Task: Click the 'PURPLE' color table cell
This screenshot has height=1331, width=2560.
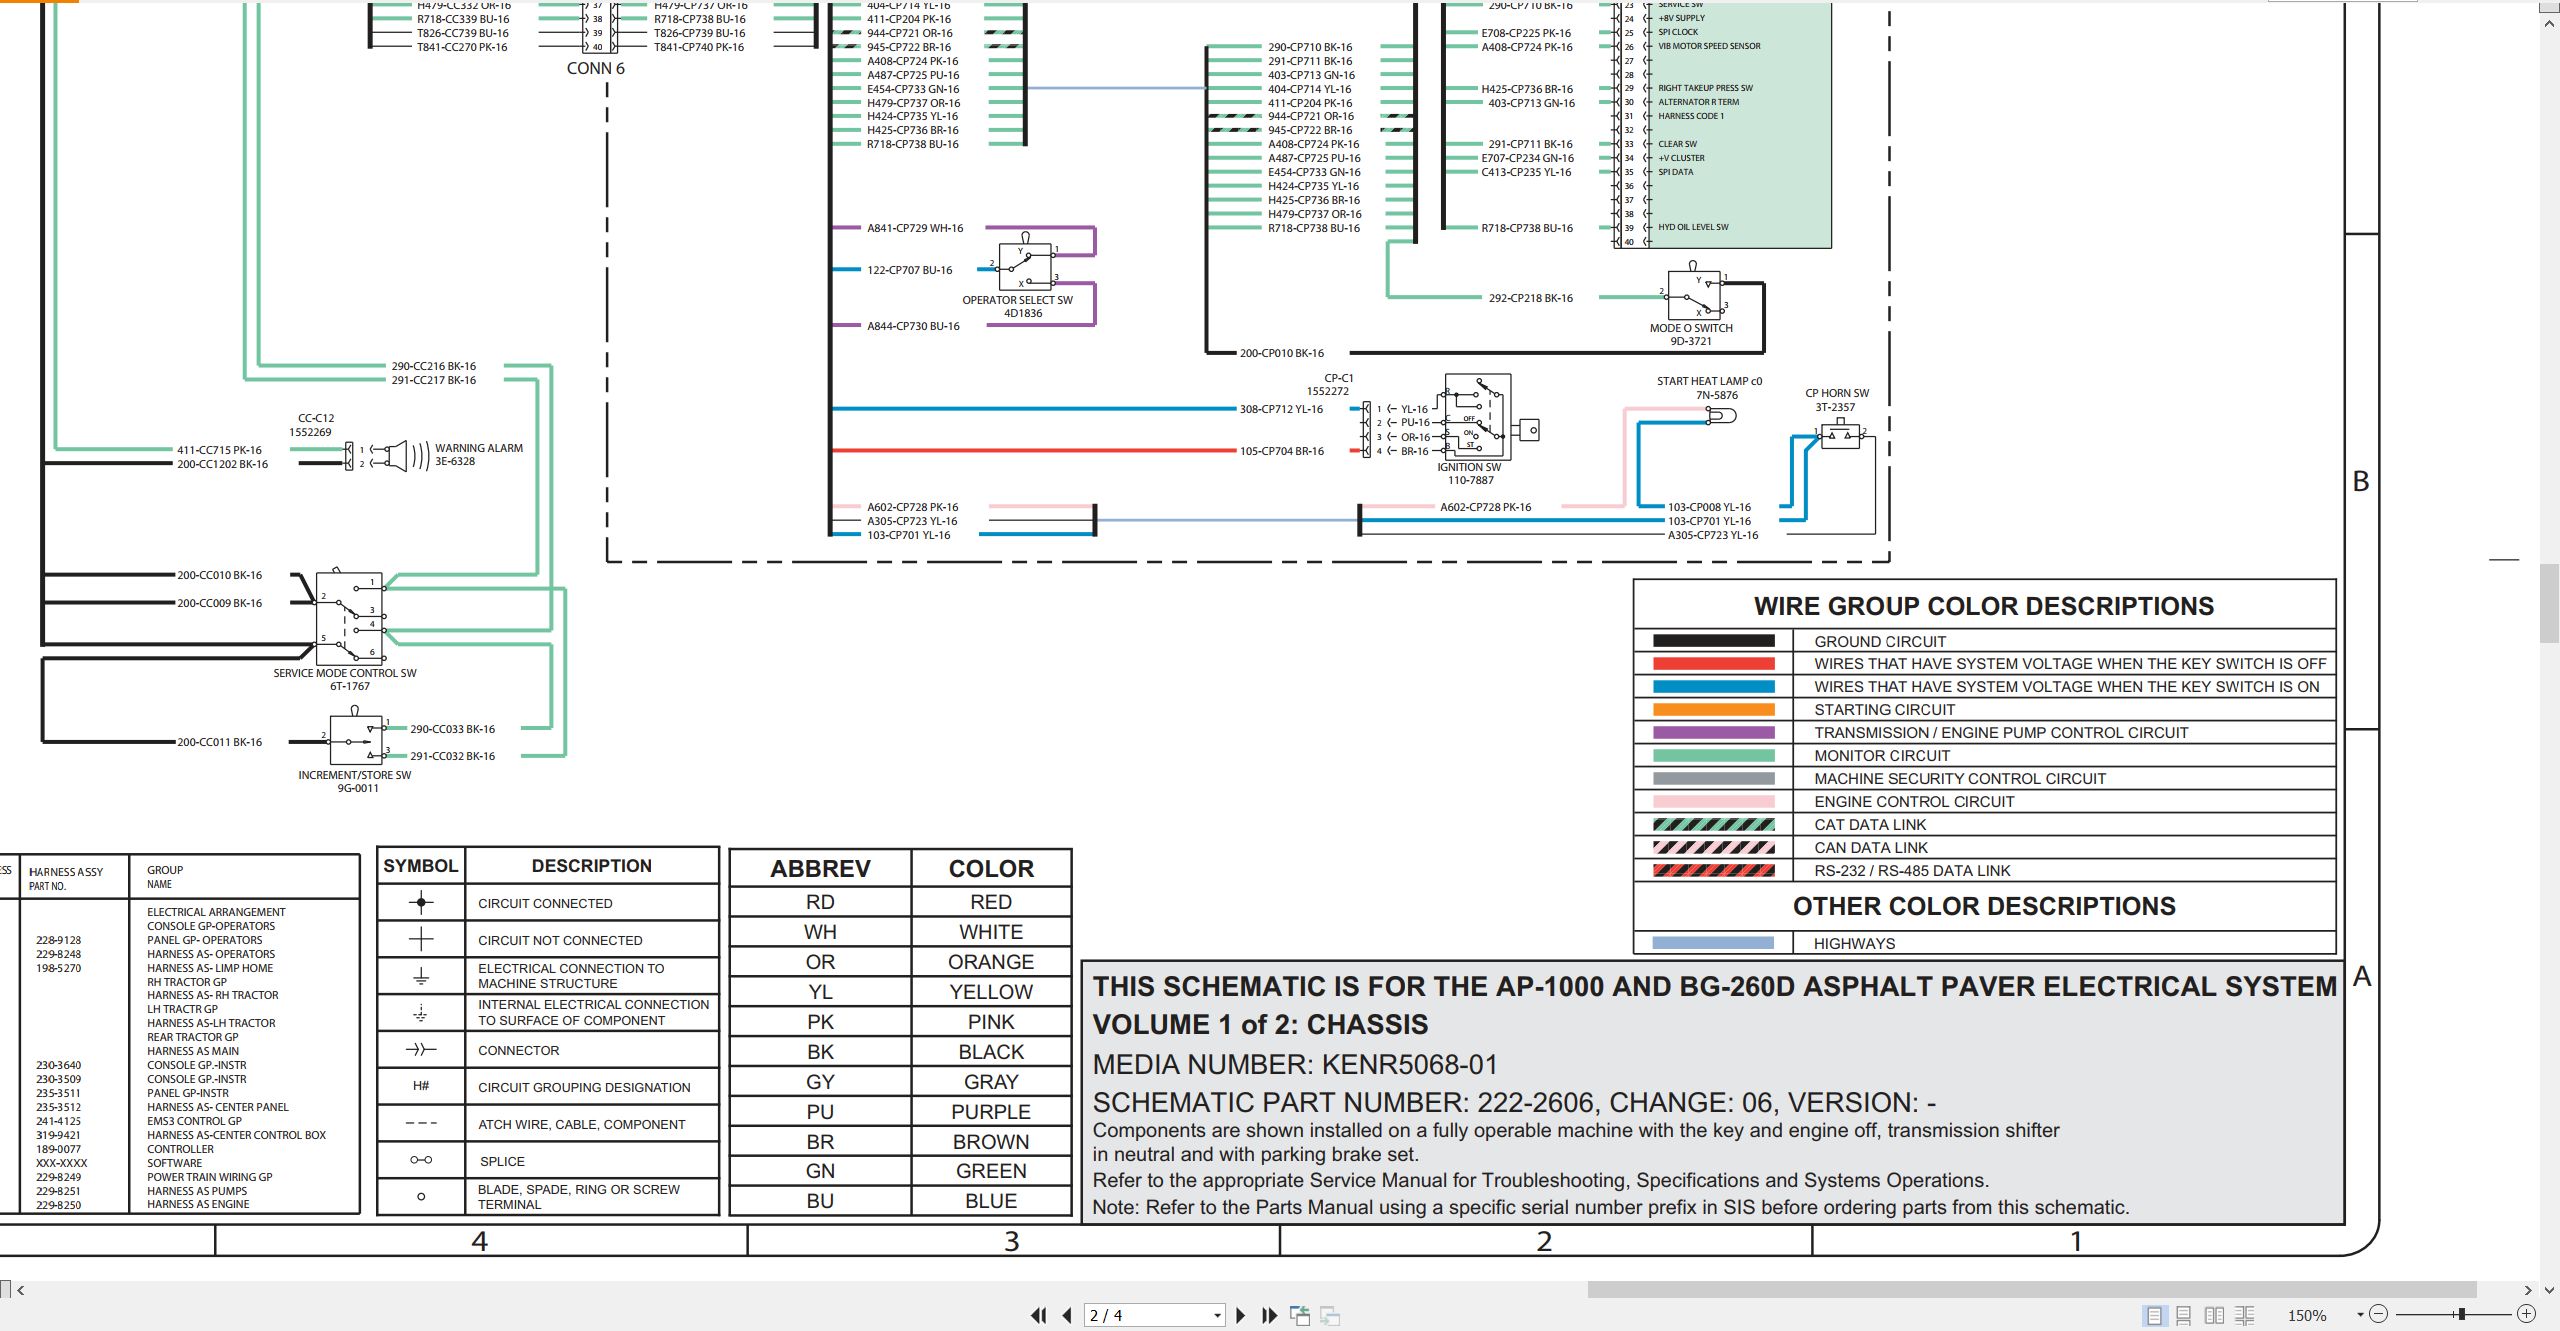Action: [x=990, y=1111]
